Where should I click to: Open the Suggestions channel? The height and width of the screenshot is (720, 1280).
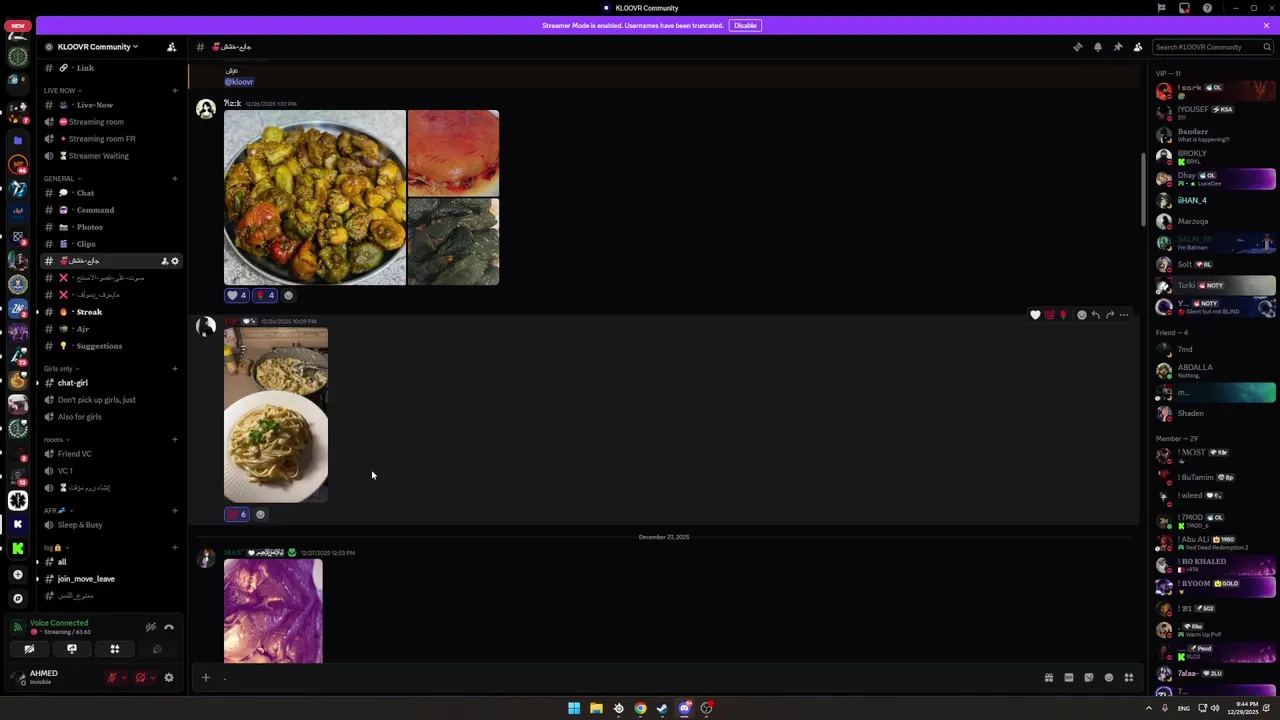110,346
